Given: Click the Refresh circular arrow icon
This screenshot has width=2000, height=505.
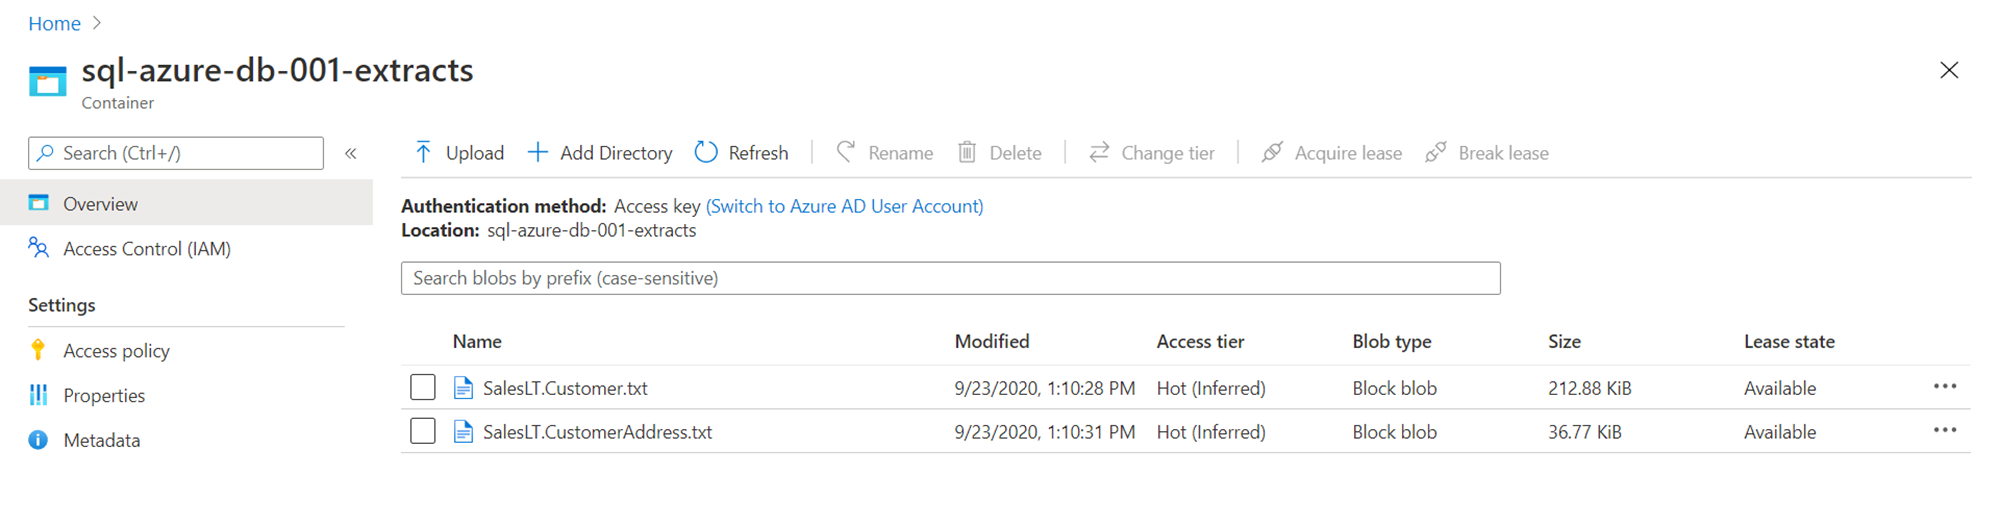Looking at the screenshot, I should (706, 152).
